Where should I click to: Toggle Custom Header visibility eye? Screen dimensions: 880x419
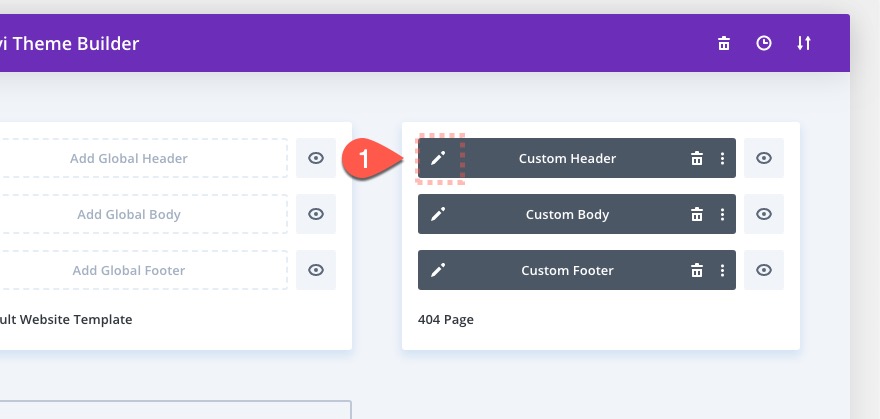(x=764, y=158)
